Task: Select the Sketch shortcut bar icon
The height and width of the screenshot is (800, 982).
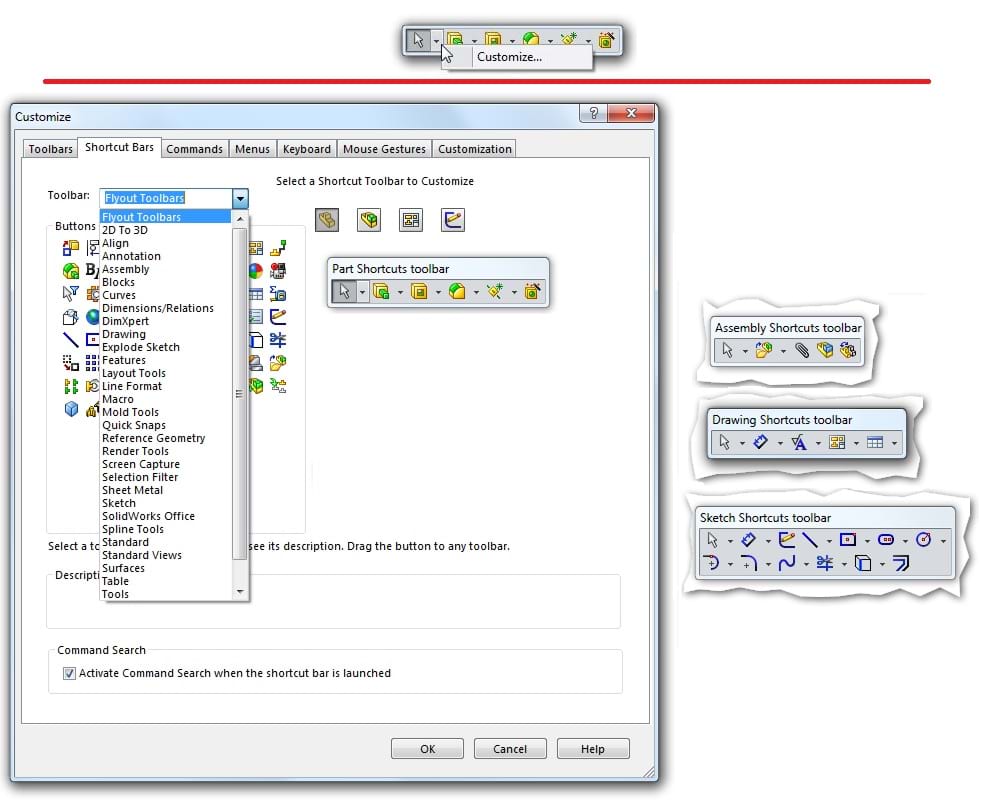Action: coord(453,220)
